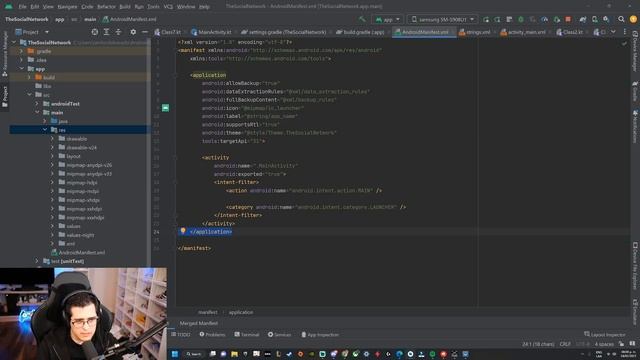Open the Code menu
The image size is (640, 360).
[x=87, y=7]
